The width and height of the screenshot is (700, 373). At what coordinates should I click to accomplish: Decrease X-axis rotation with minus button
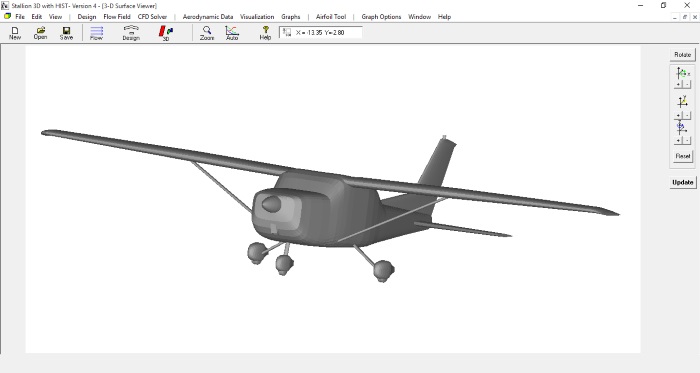[x=687, y=84]
